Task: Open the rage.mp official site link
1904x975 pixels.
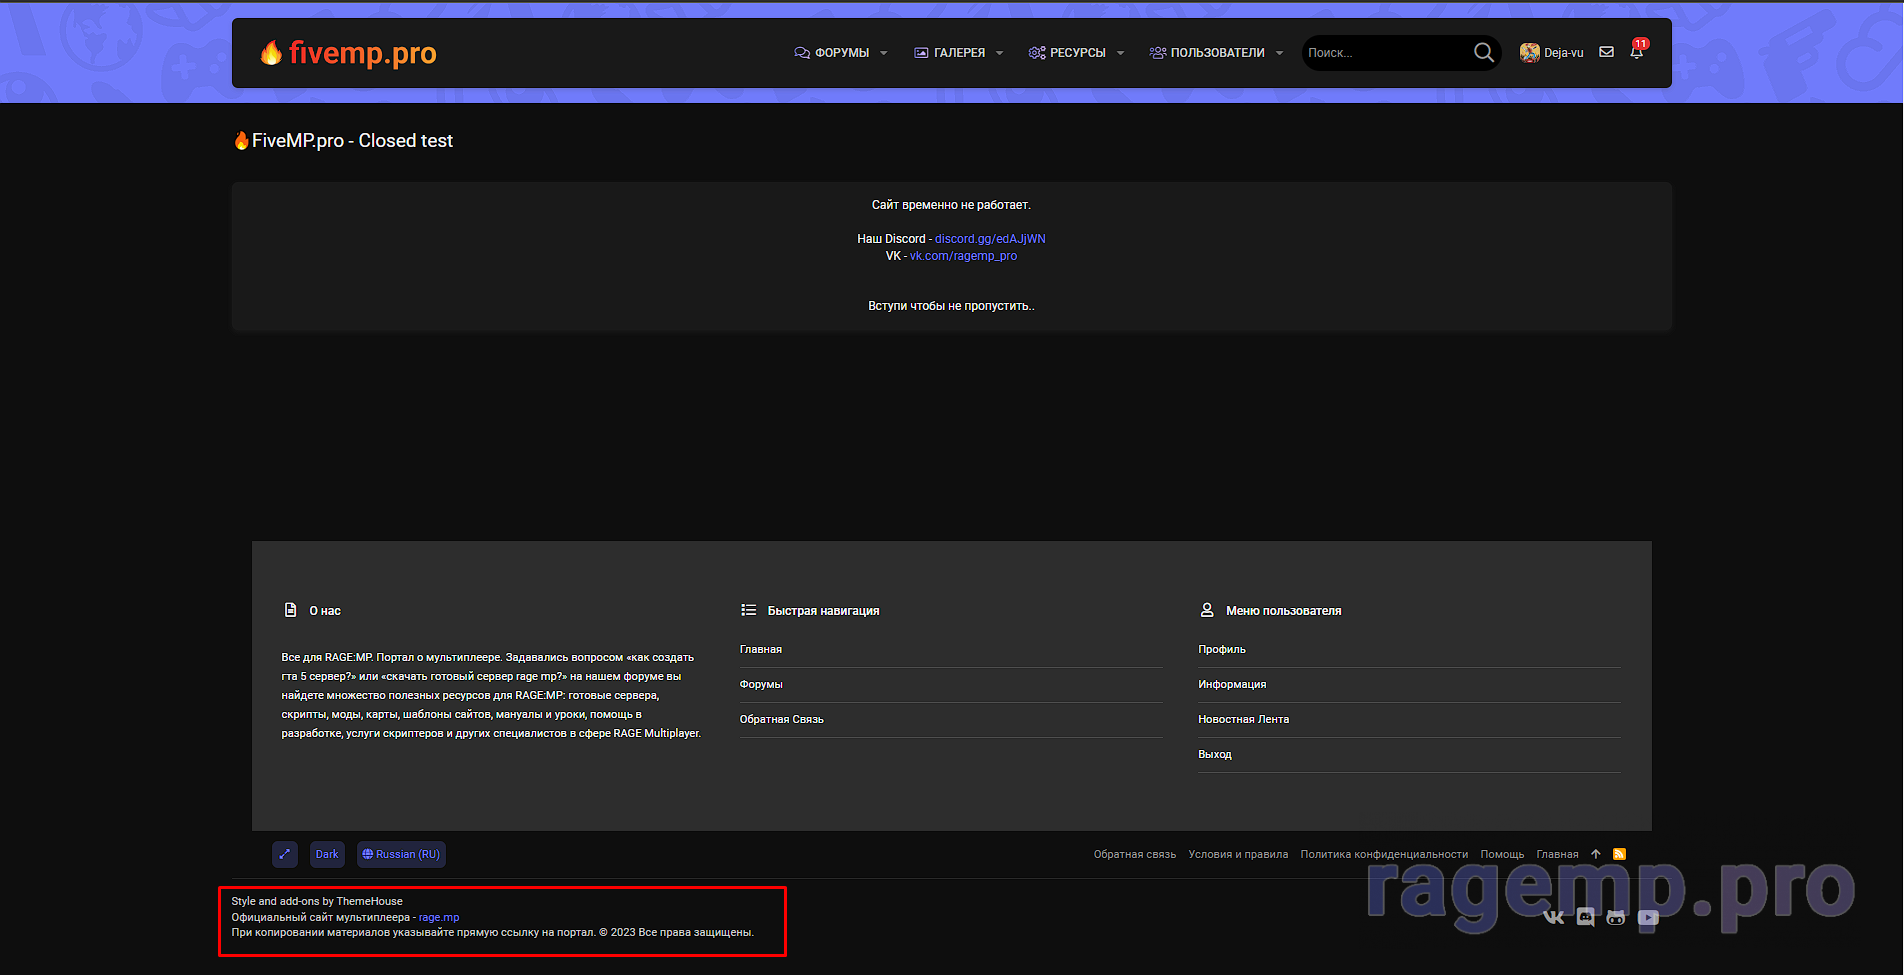Action: click(439, 917)
